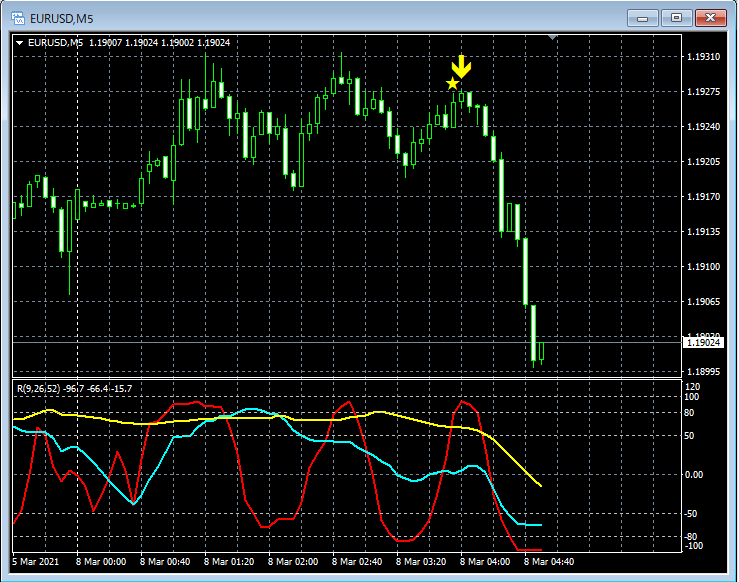Screen dimensions: 739x582
Task: Maximize the EURUSD,M5 chart window
Action: coord(676,18)
